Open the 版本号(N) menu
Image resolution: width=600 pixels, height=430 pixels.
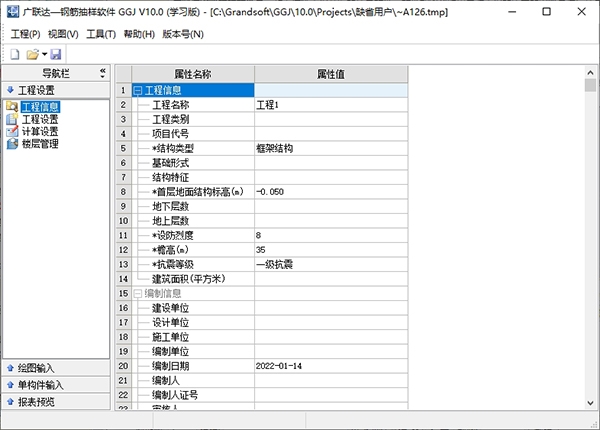[x=183, y=34]
